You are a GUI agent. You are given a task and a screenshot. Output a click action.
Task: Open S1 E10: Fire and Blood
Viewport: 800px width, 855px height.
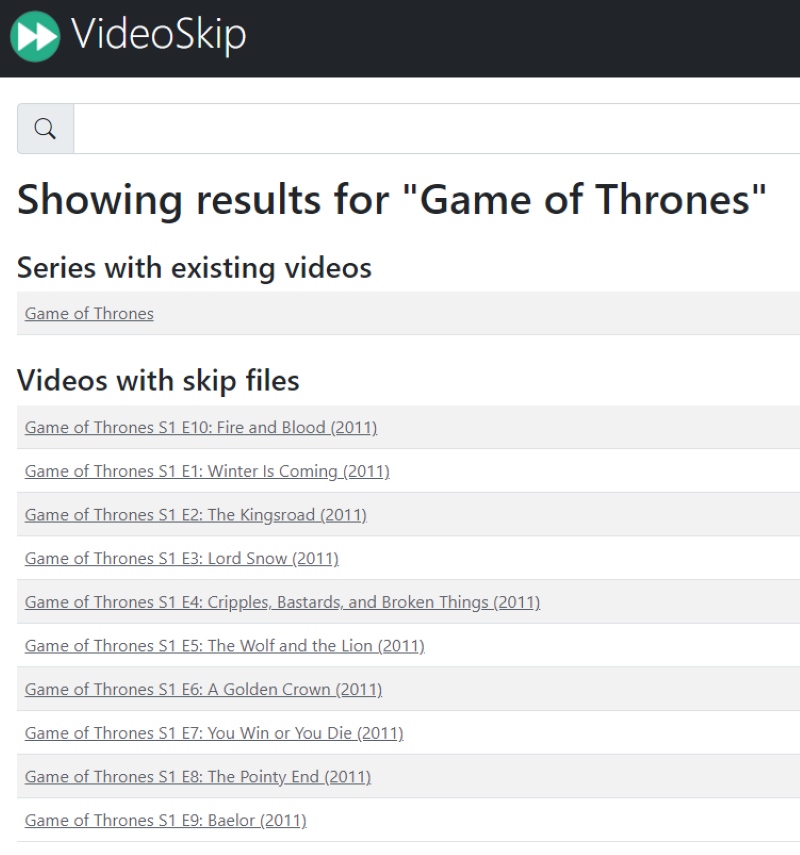pos(201,428)
